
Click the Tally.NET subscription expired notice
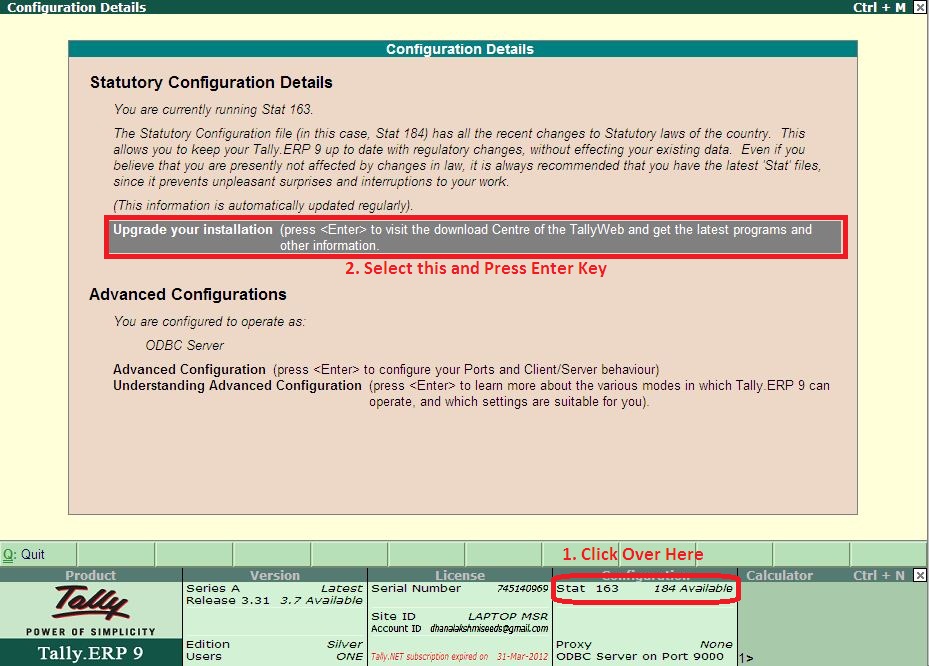tap(460, 657)
